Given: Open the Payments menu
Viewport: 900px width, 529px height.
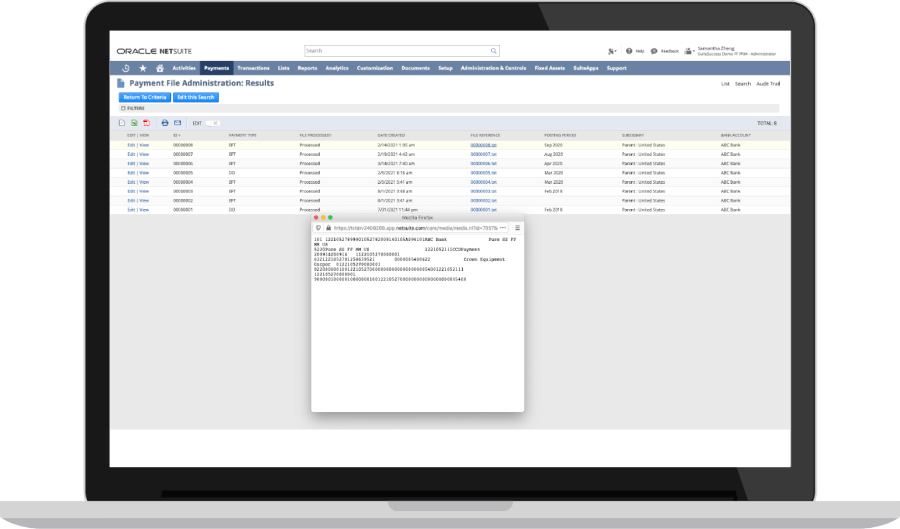Looking at the screenshot, I should click(216, 68).
